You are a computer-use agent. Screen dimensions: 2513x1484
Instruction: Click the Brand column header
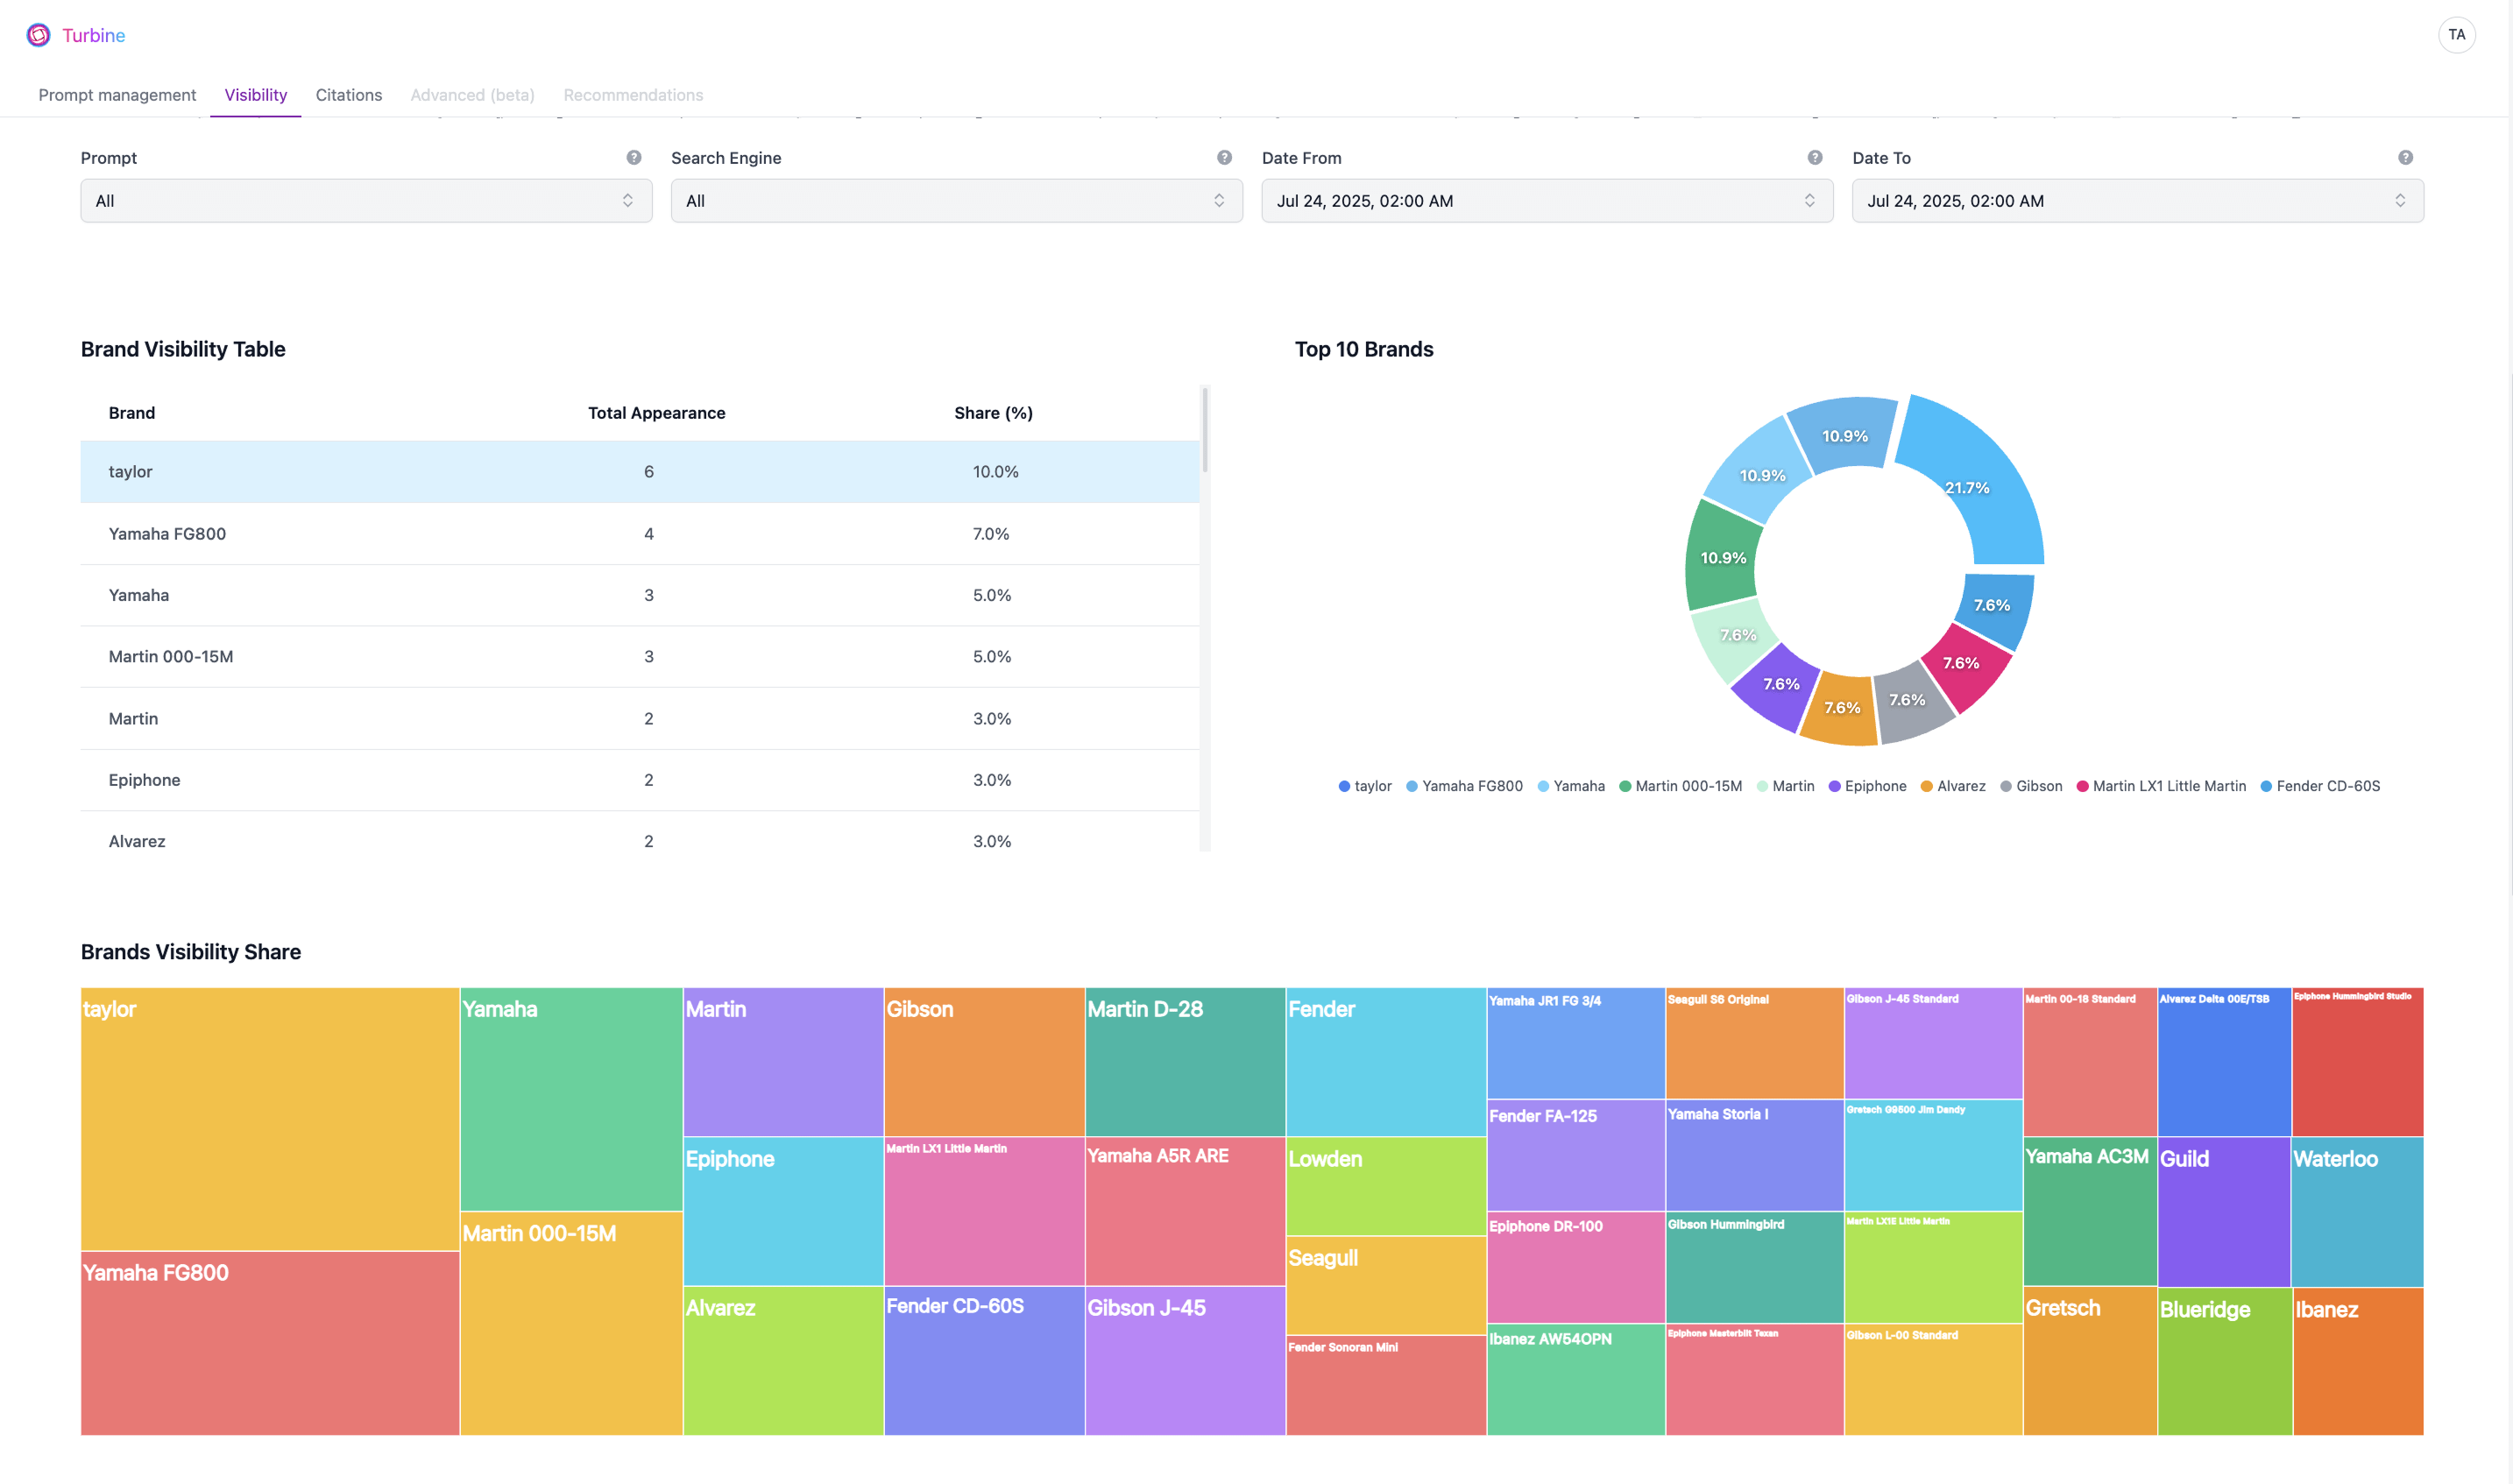coord(132,413)
